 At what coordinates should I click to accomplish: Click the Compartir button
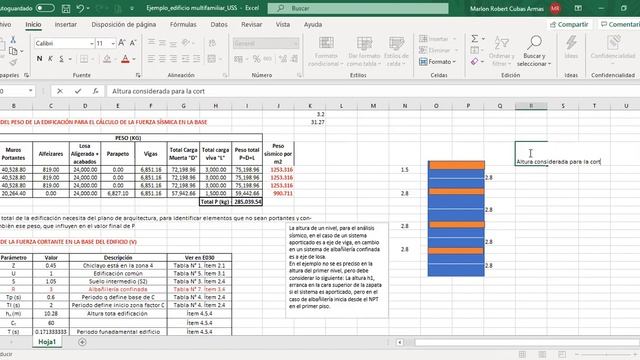pos(569,24)
